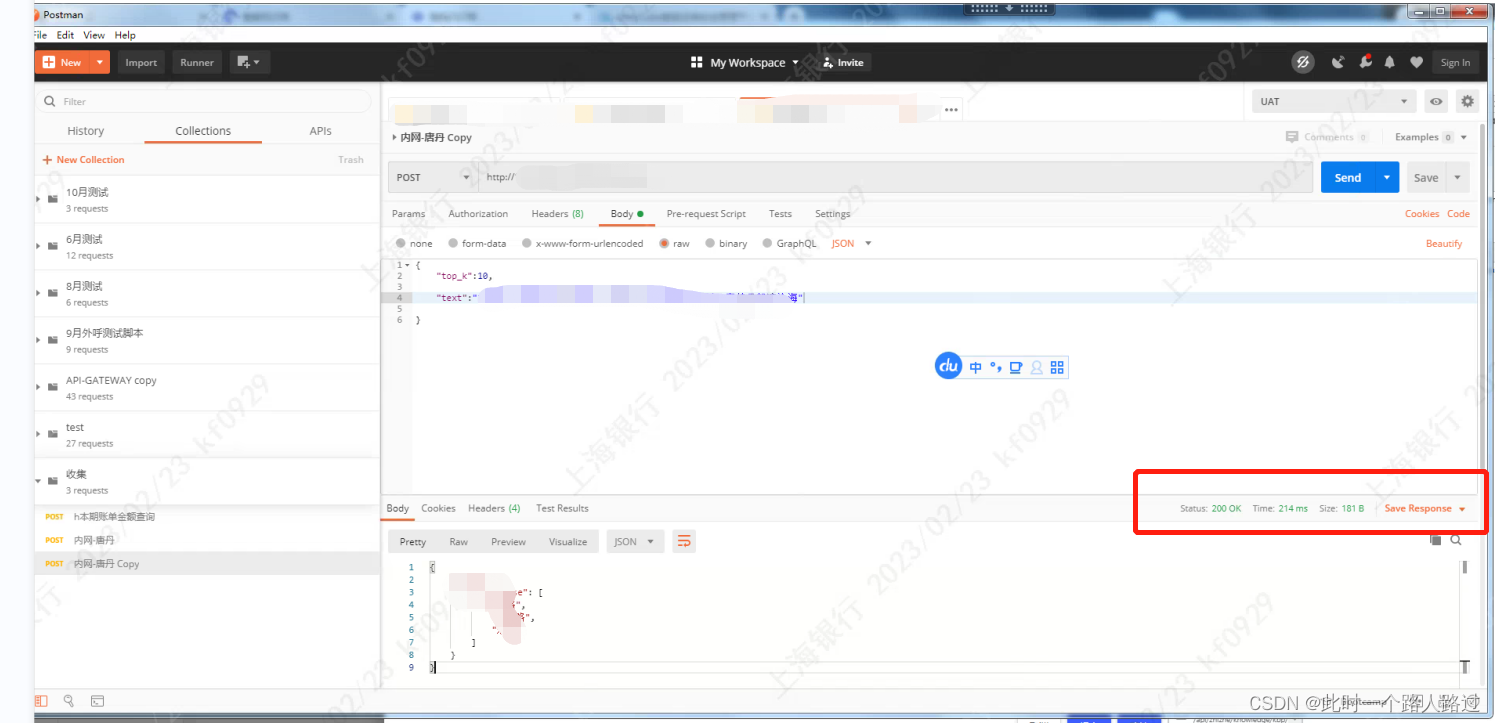Click the Invite people icon
1495x723 pixels.
click(x=828, y=62)
